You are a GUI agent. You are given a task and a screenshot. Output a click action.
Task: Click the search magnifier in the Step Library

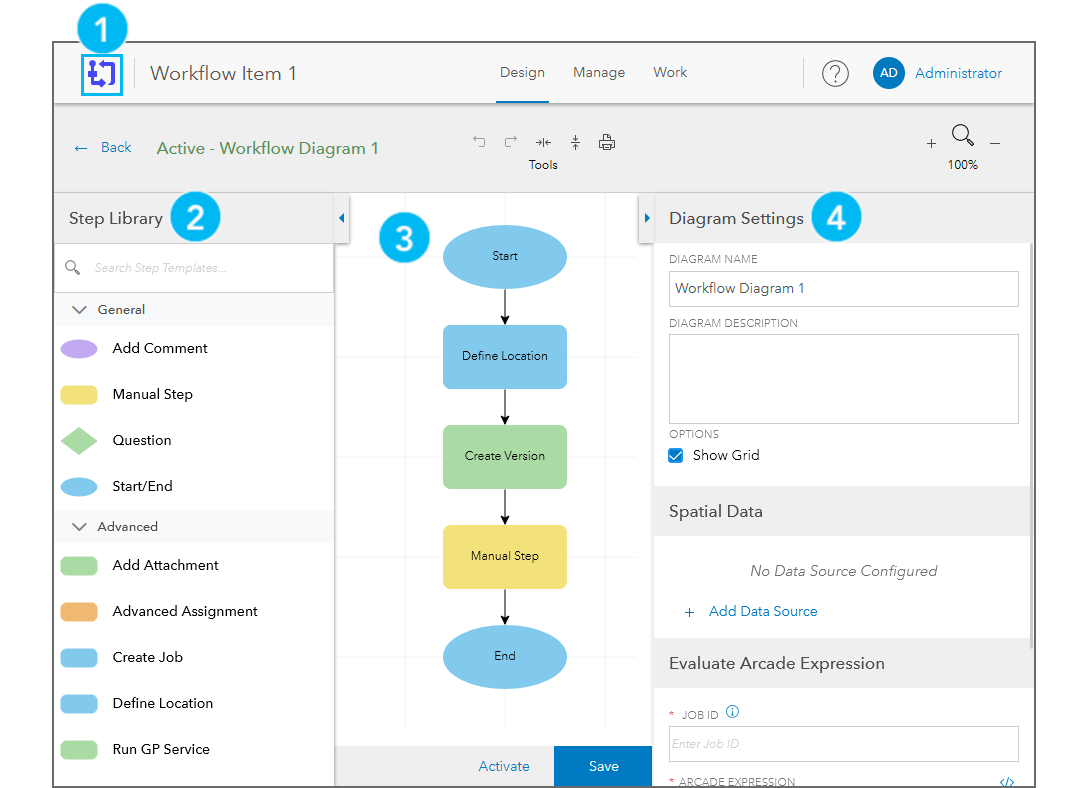(x=71, y=267)
